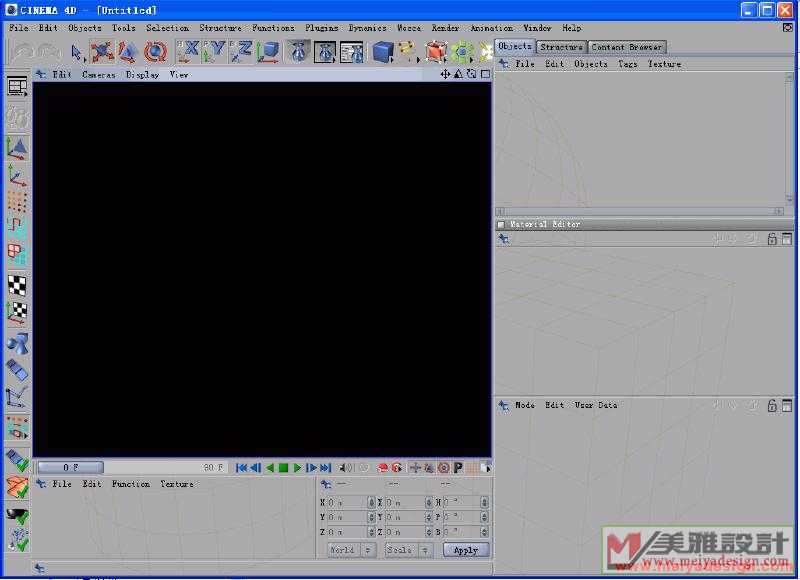Screen dimensions: 800x580
Task: Open the Plugins menu
Action: coord(321,28)
